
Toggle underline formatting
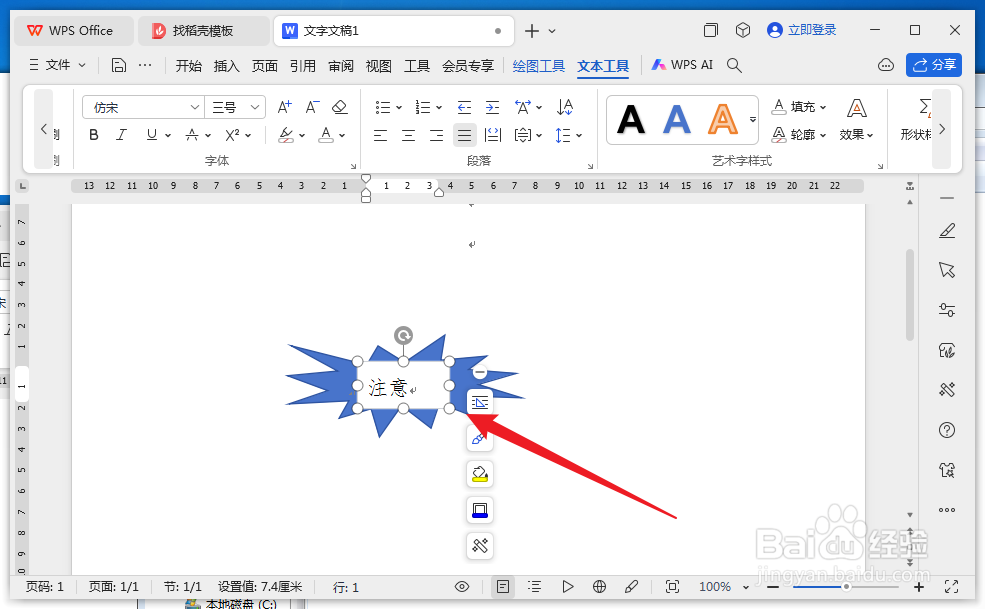(151, 134)
